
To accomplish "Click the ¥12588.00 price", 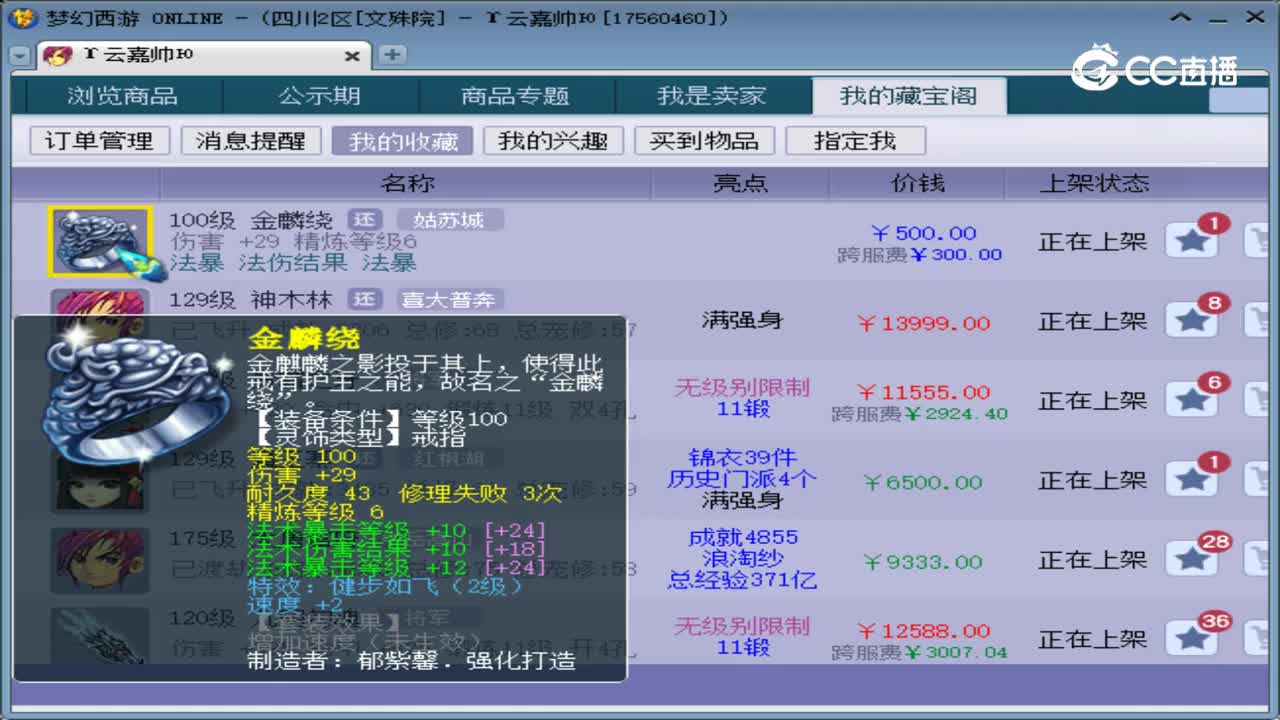I will coord(923,631).
